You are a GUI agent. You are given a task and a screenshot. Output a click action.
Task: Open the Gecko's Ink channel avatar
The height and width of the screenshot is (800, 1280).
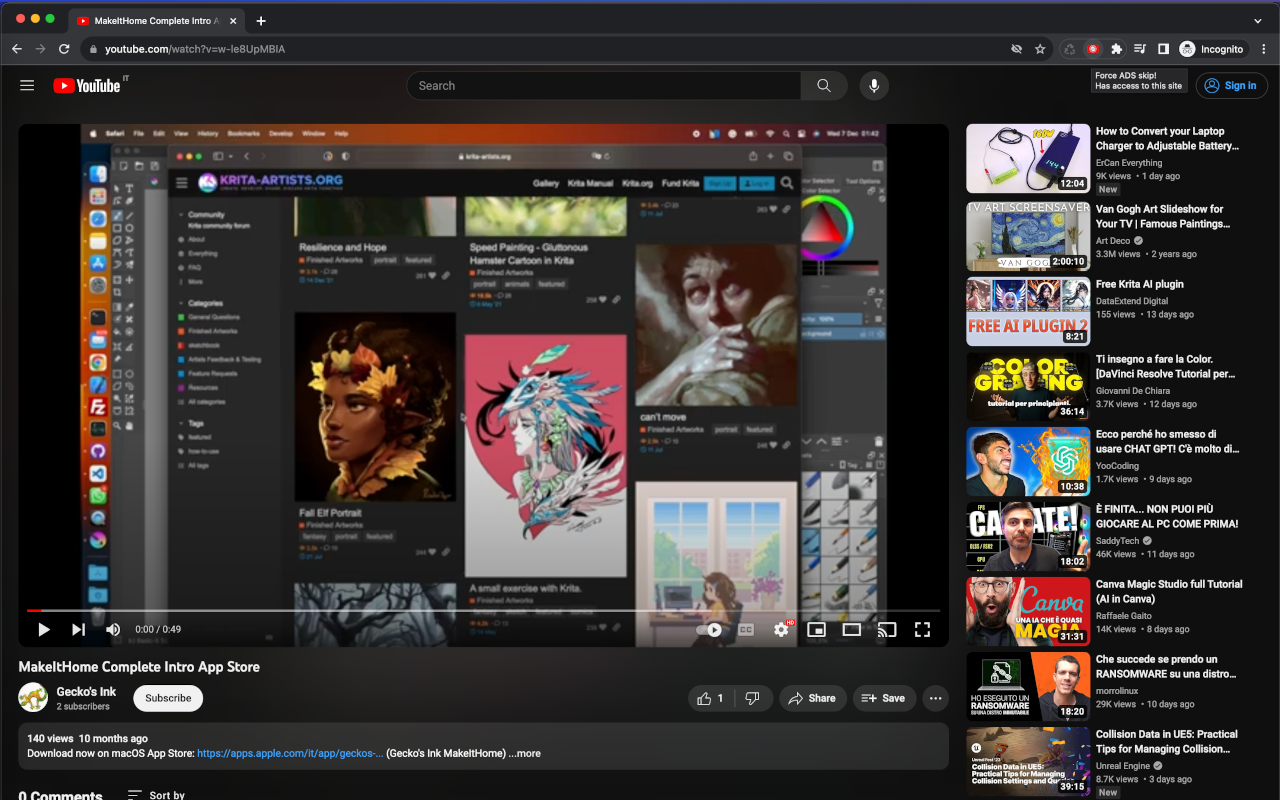tap(33, 698)
